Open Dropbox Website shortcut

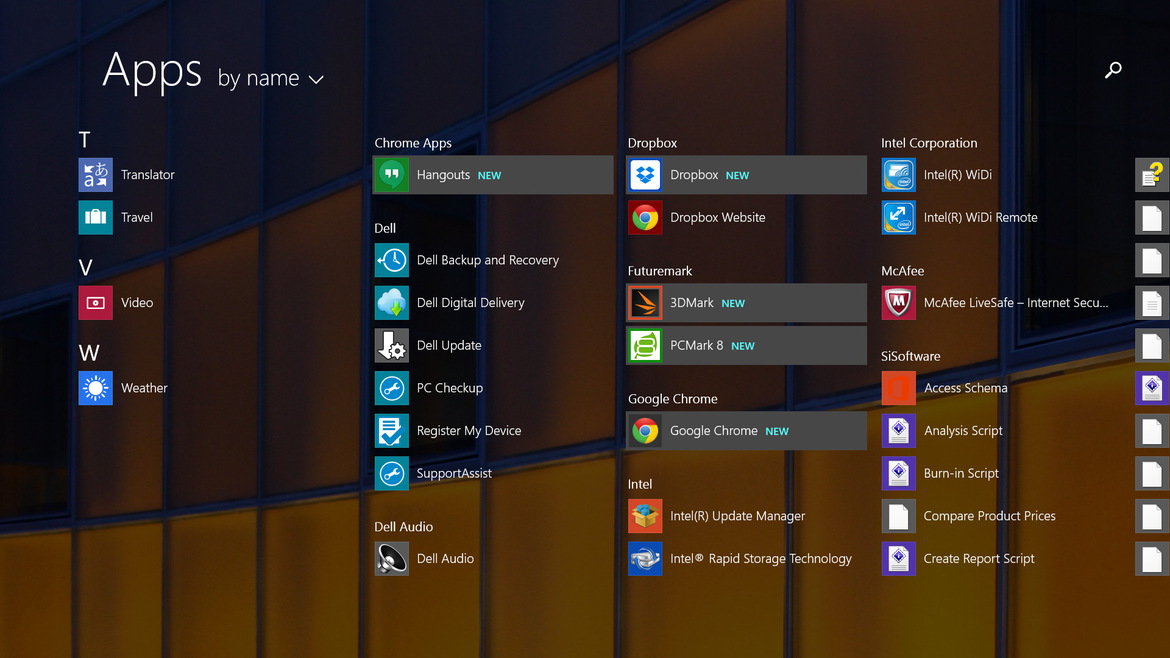[x=697, y=217]
